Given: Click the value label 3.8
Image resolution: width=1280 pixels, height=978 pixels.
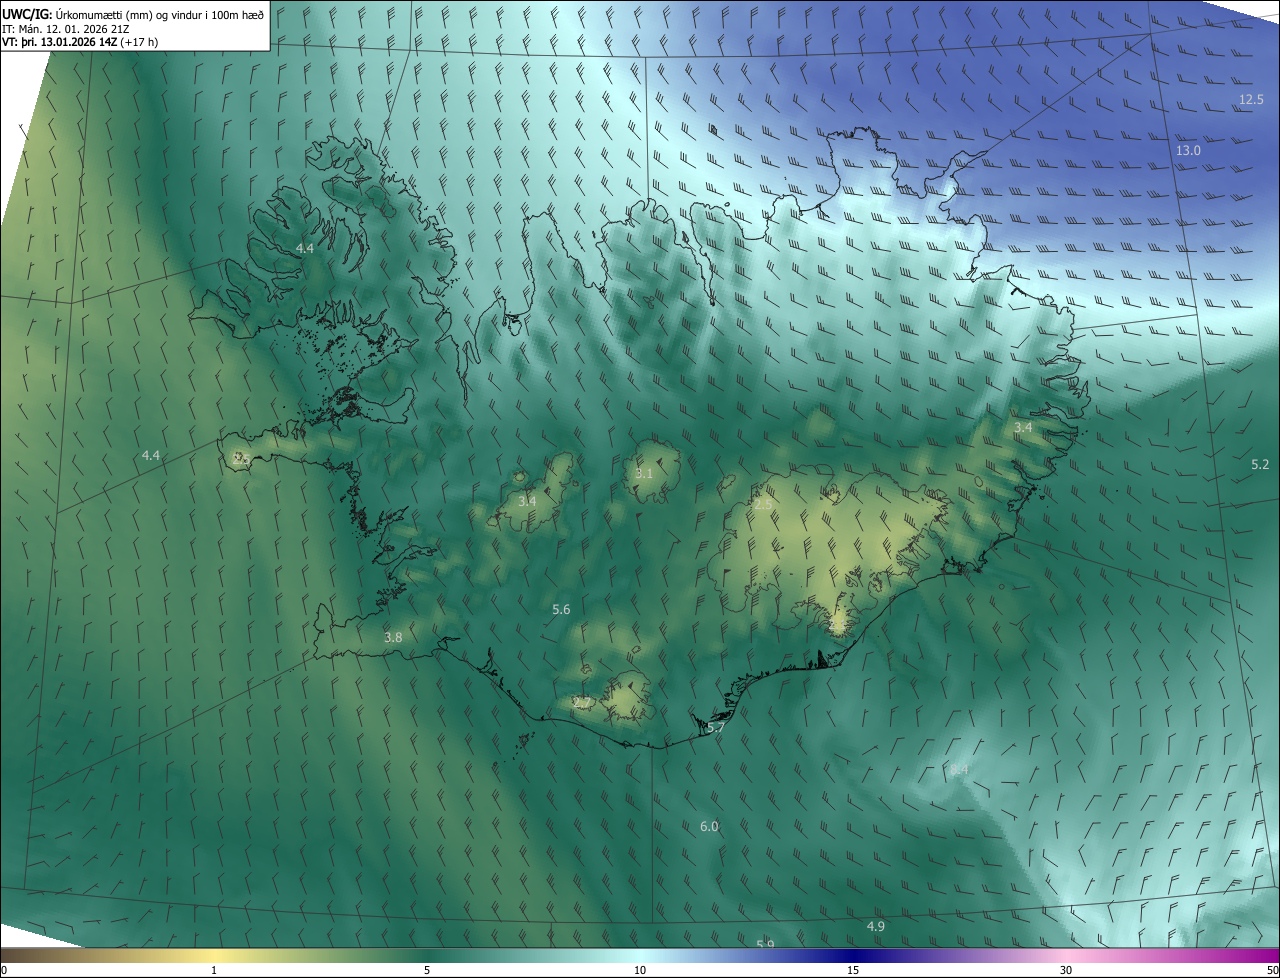Looking at the screenshot, I should click(393, 637).
